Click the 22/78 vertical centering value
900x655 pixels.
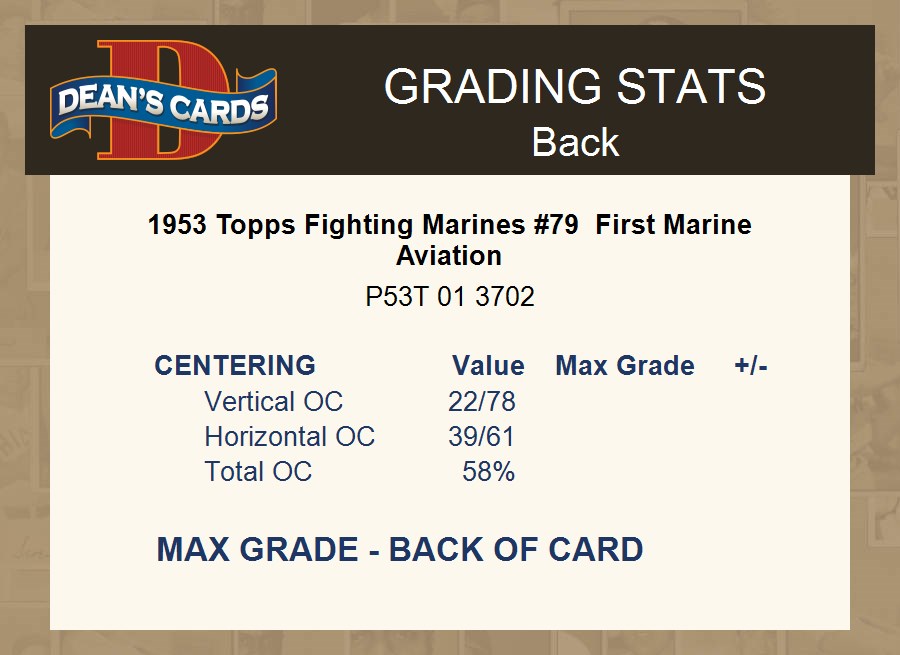point(482,402)
